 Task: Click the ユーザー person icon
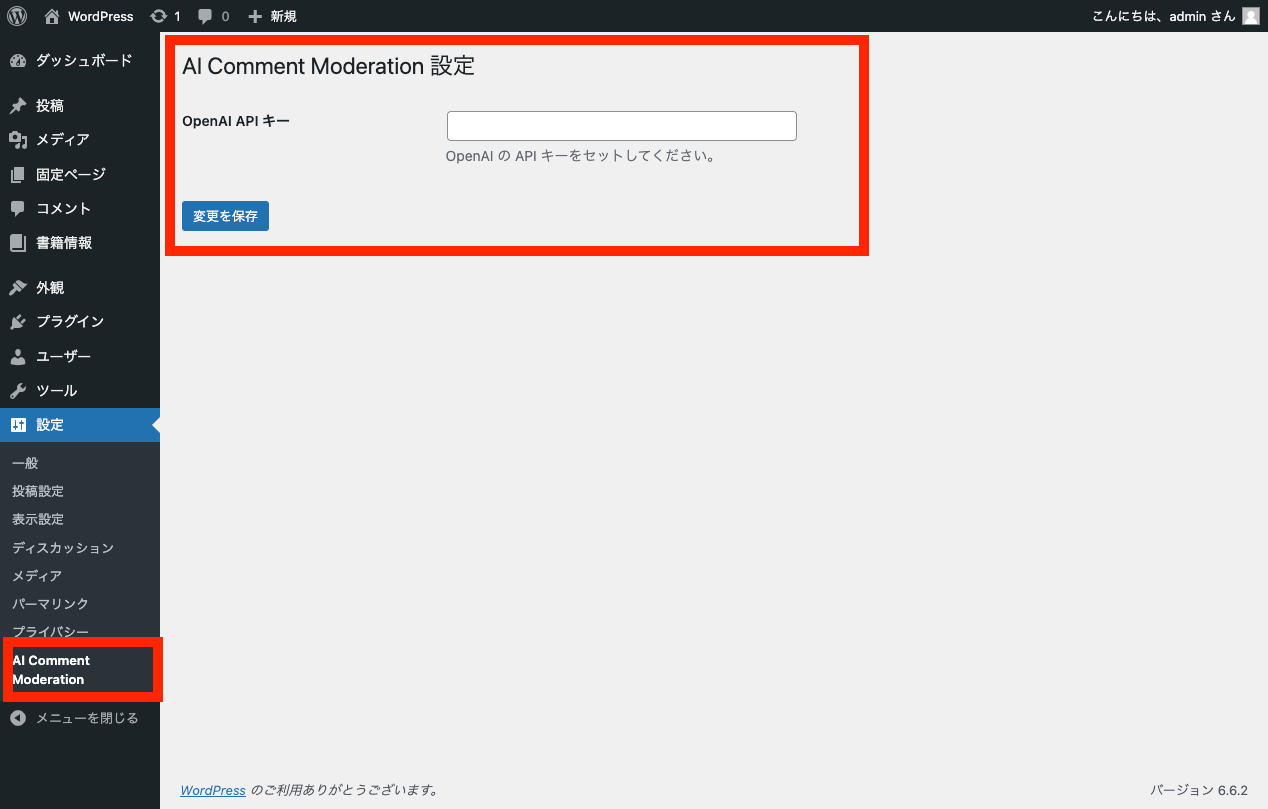(18, 357)
